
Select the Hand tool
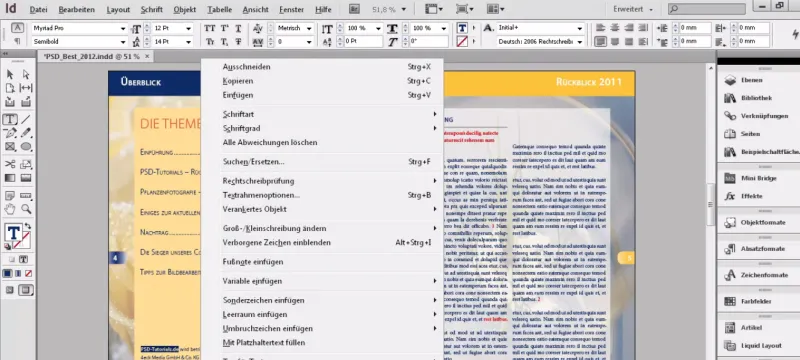(10, 209)
